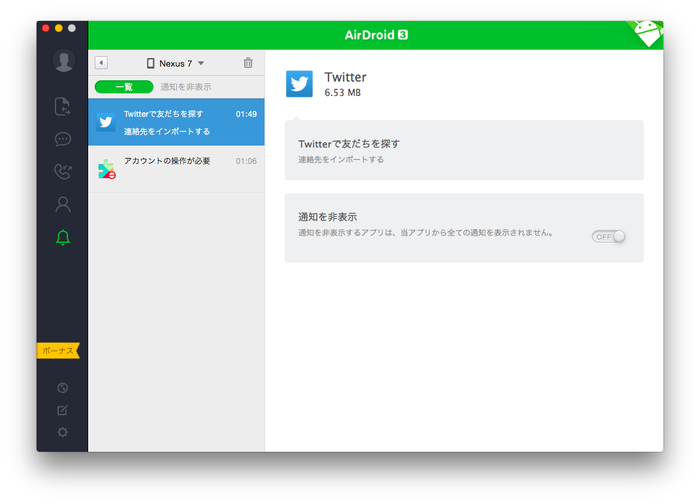Open the call logs panel
Screen dimensions: 700x504
(62, 171)
